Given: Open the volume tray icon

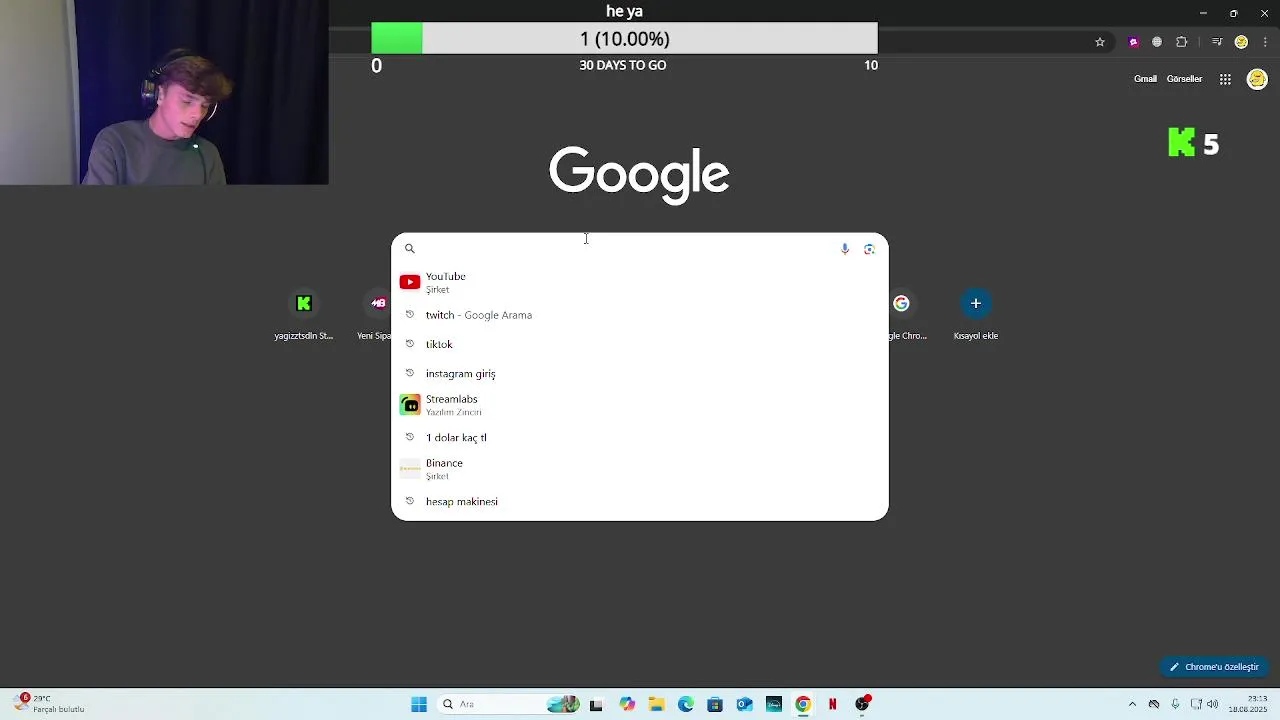Looking at the screenshot, I should [x=1213, y=704].
